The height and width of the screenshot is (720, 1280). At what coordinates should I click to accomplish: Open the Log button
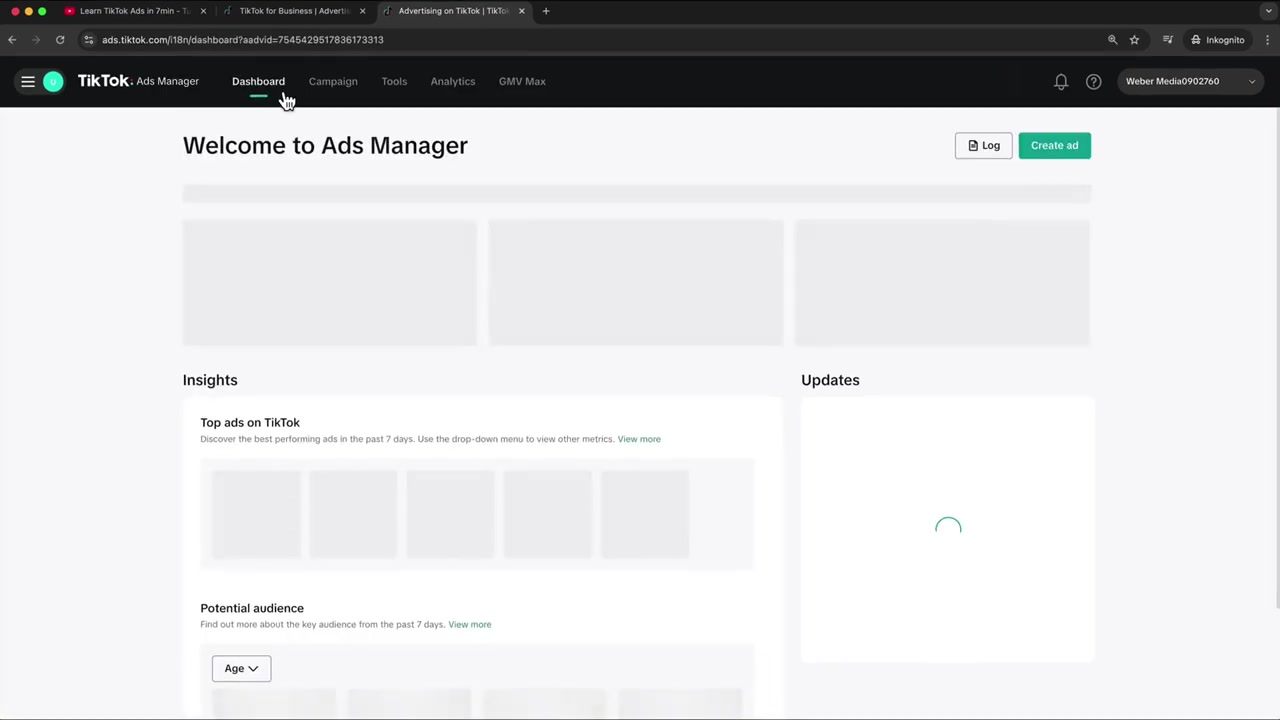coord(983,145)
